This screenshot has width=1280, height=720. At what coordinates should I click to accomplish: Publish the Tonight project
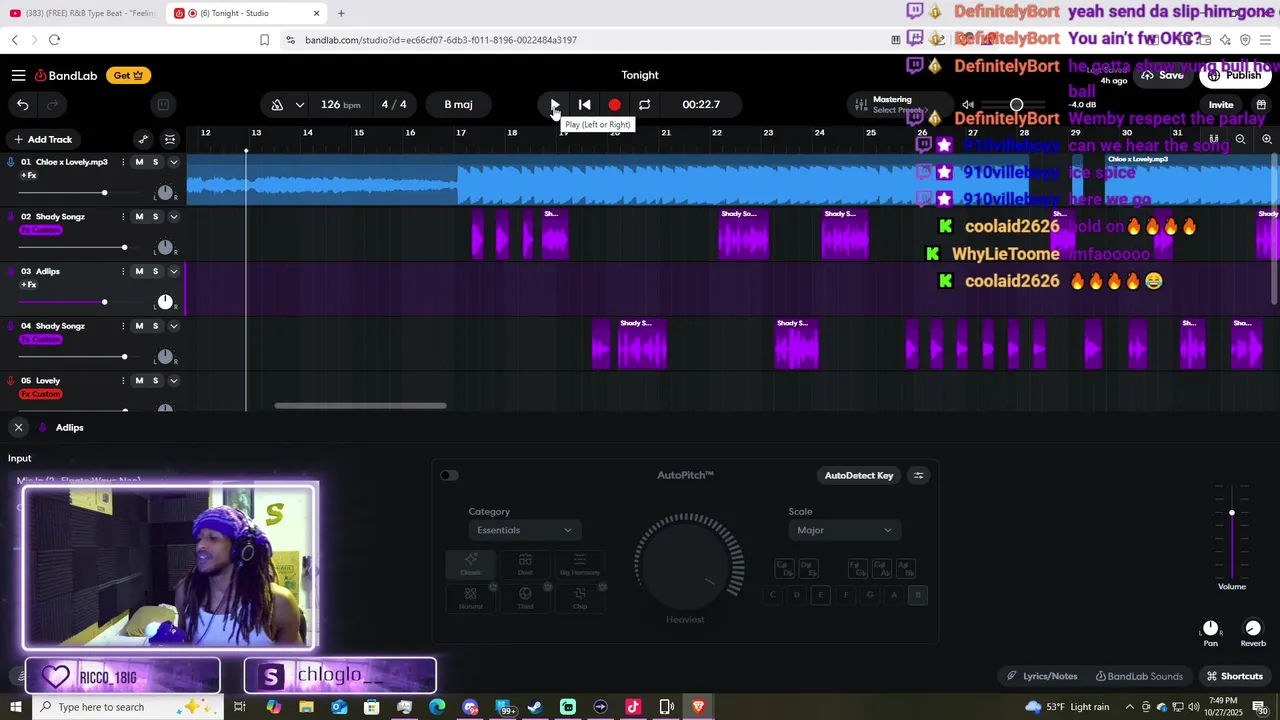[x=1235, y=75]
